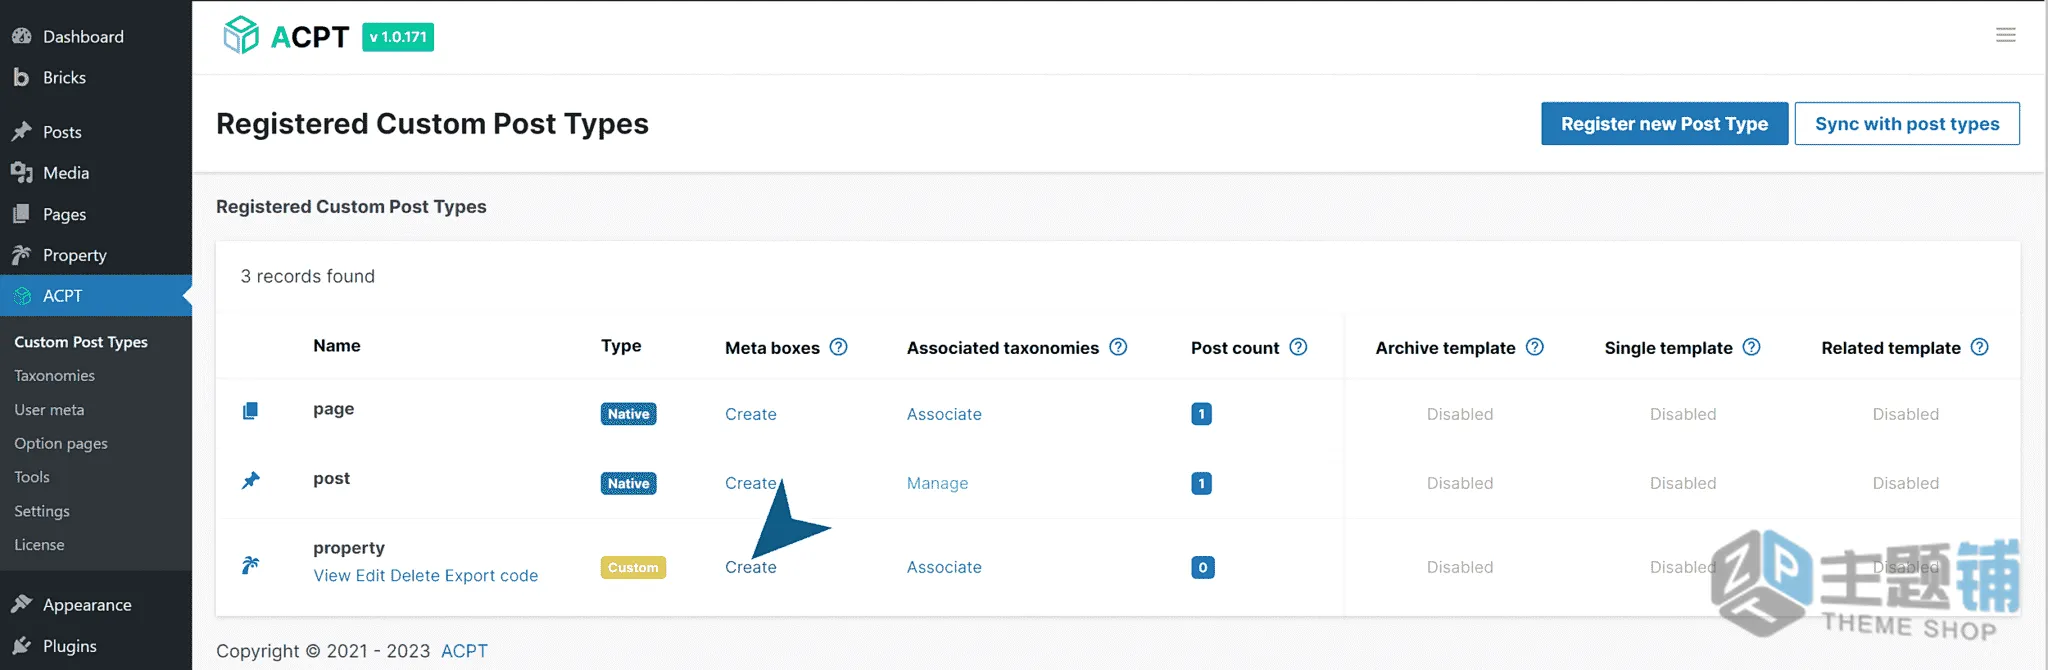The width and height of the screenshot is (2048, 670).
Task: Open User meta submenu item
Action: pos(49,410)
